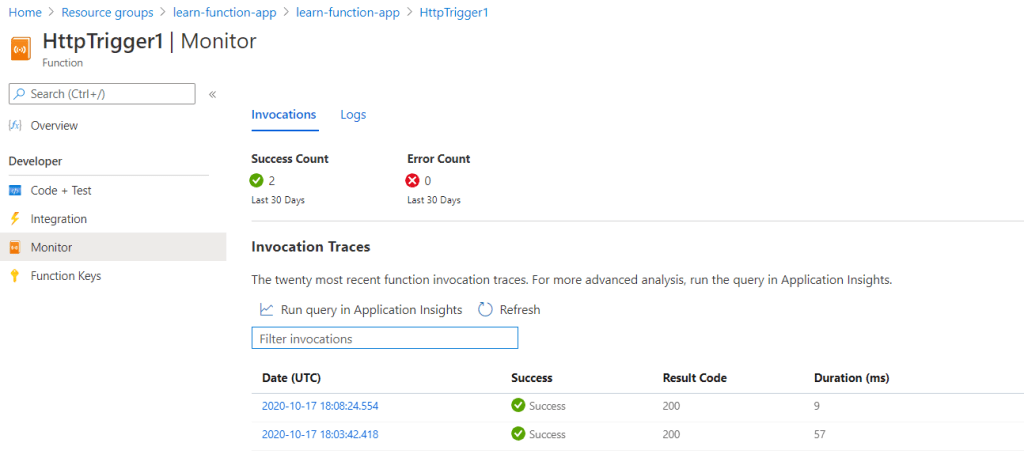Open Integration in Developer section
1024x473 pixels.
59,219
